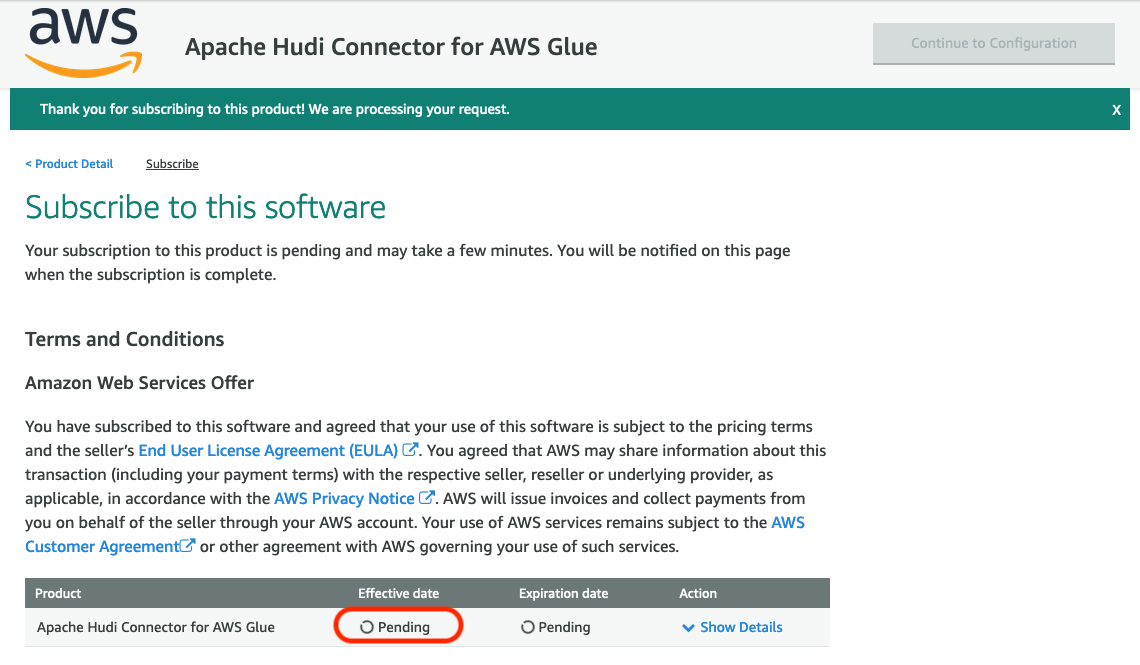Click the AWS logo
The image size is (1140, 665).
point(84,42)
